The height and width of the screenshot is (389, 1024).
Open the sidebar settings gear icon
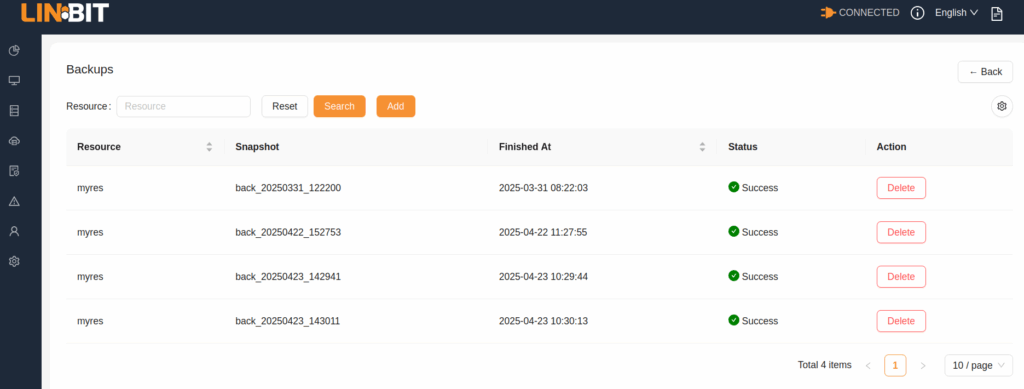click(14, 261)
